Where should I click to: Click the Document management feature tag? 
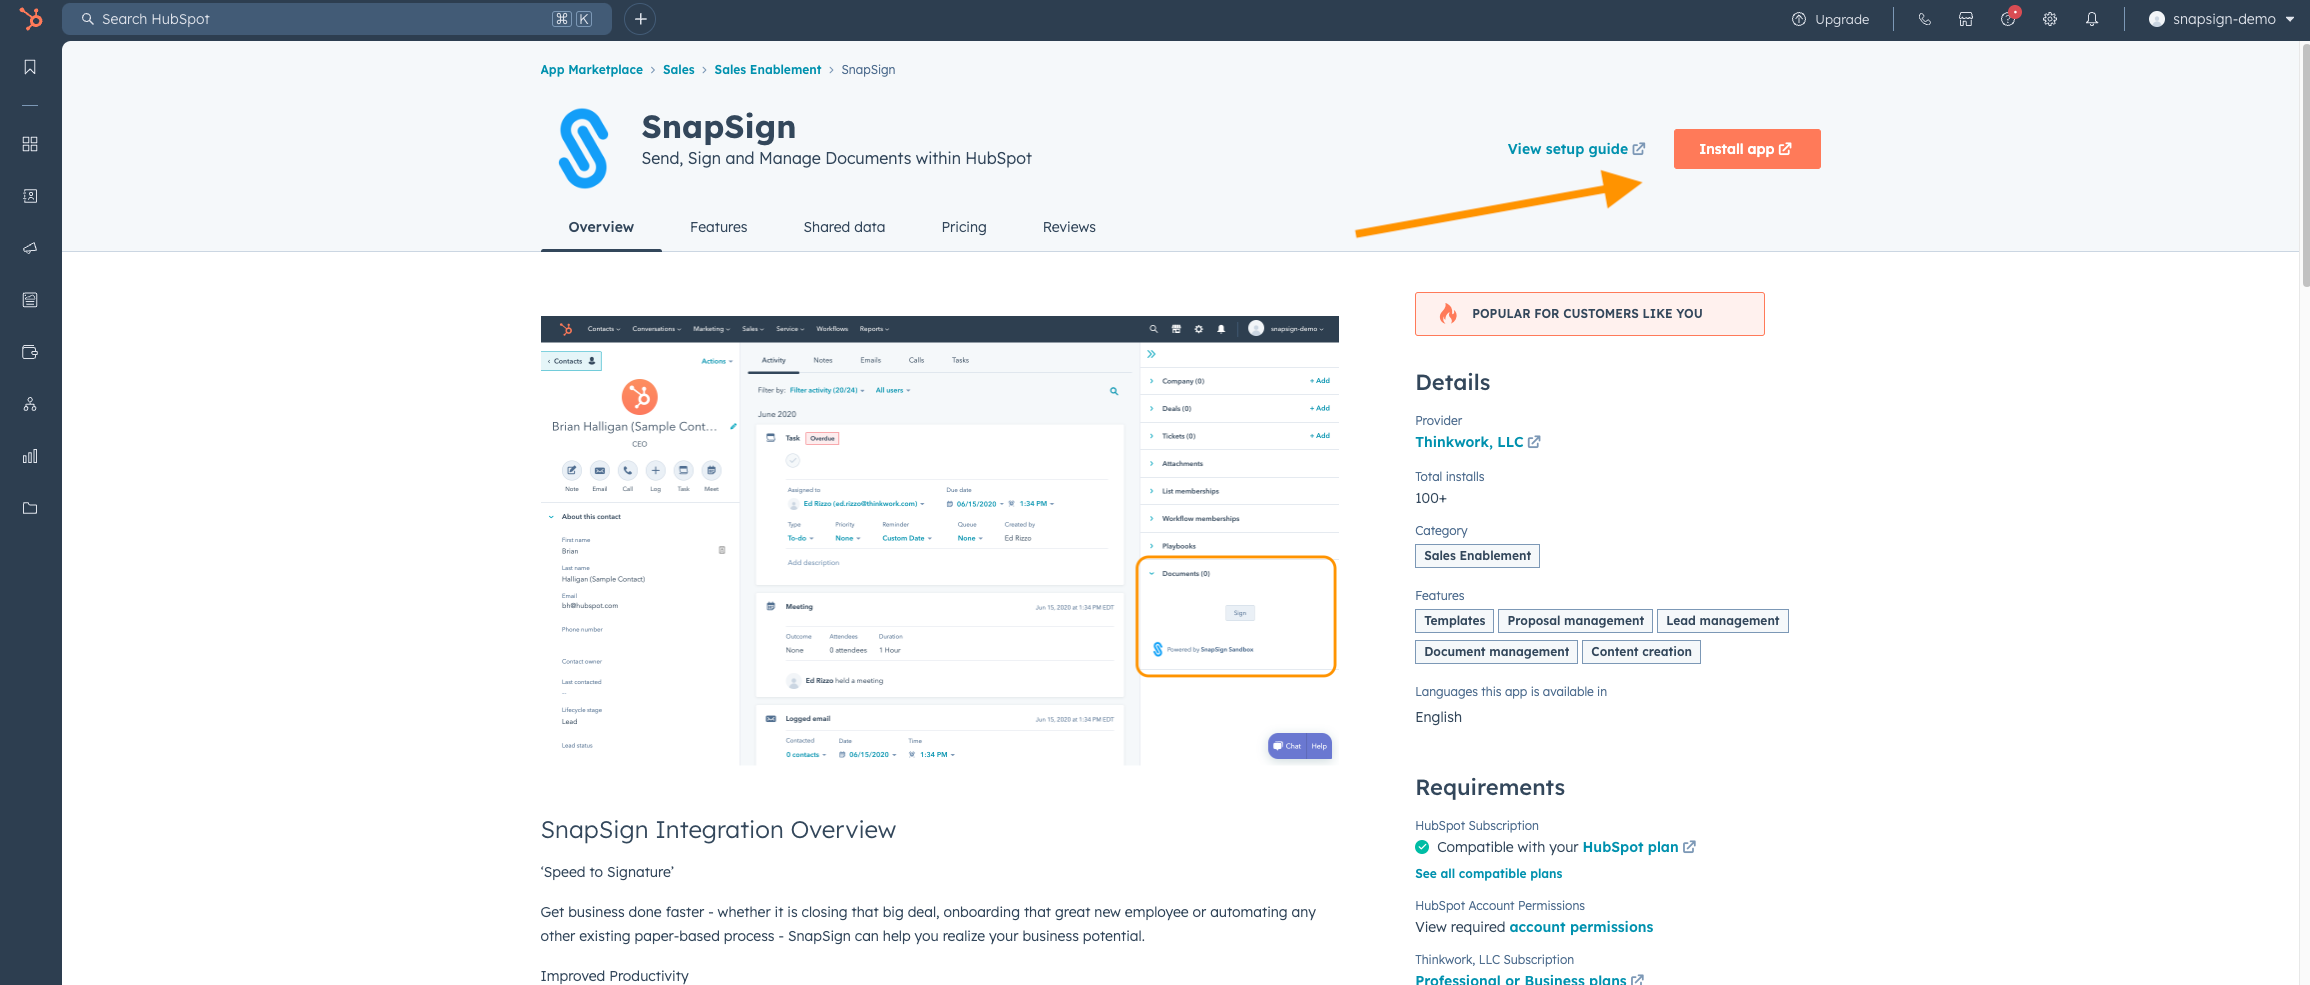coord(1496,652)
